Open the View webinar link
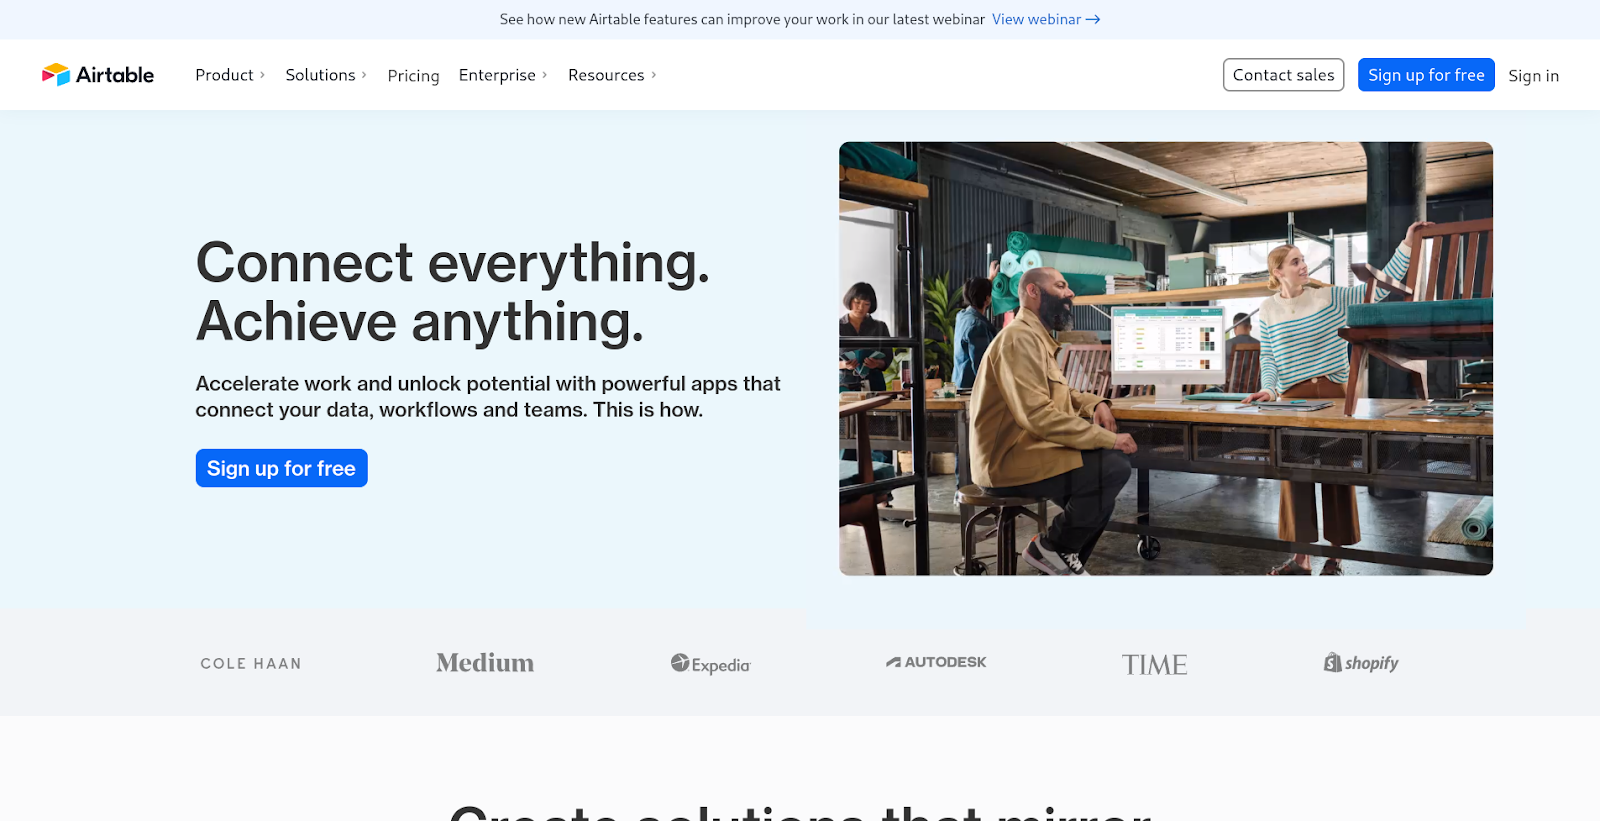 [x=1036, y=20]
